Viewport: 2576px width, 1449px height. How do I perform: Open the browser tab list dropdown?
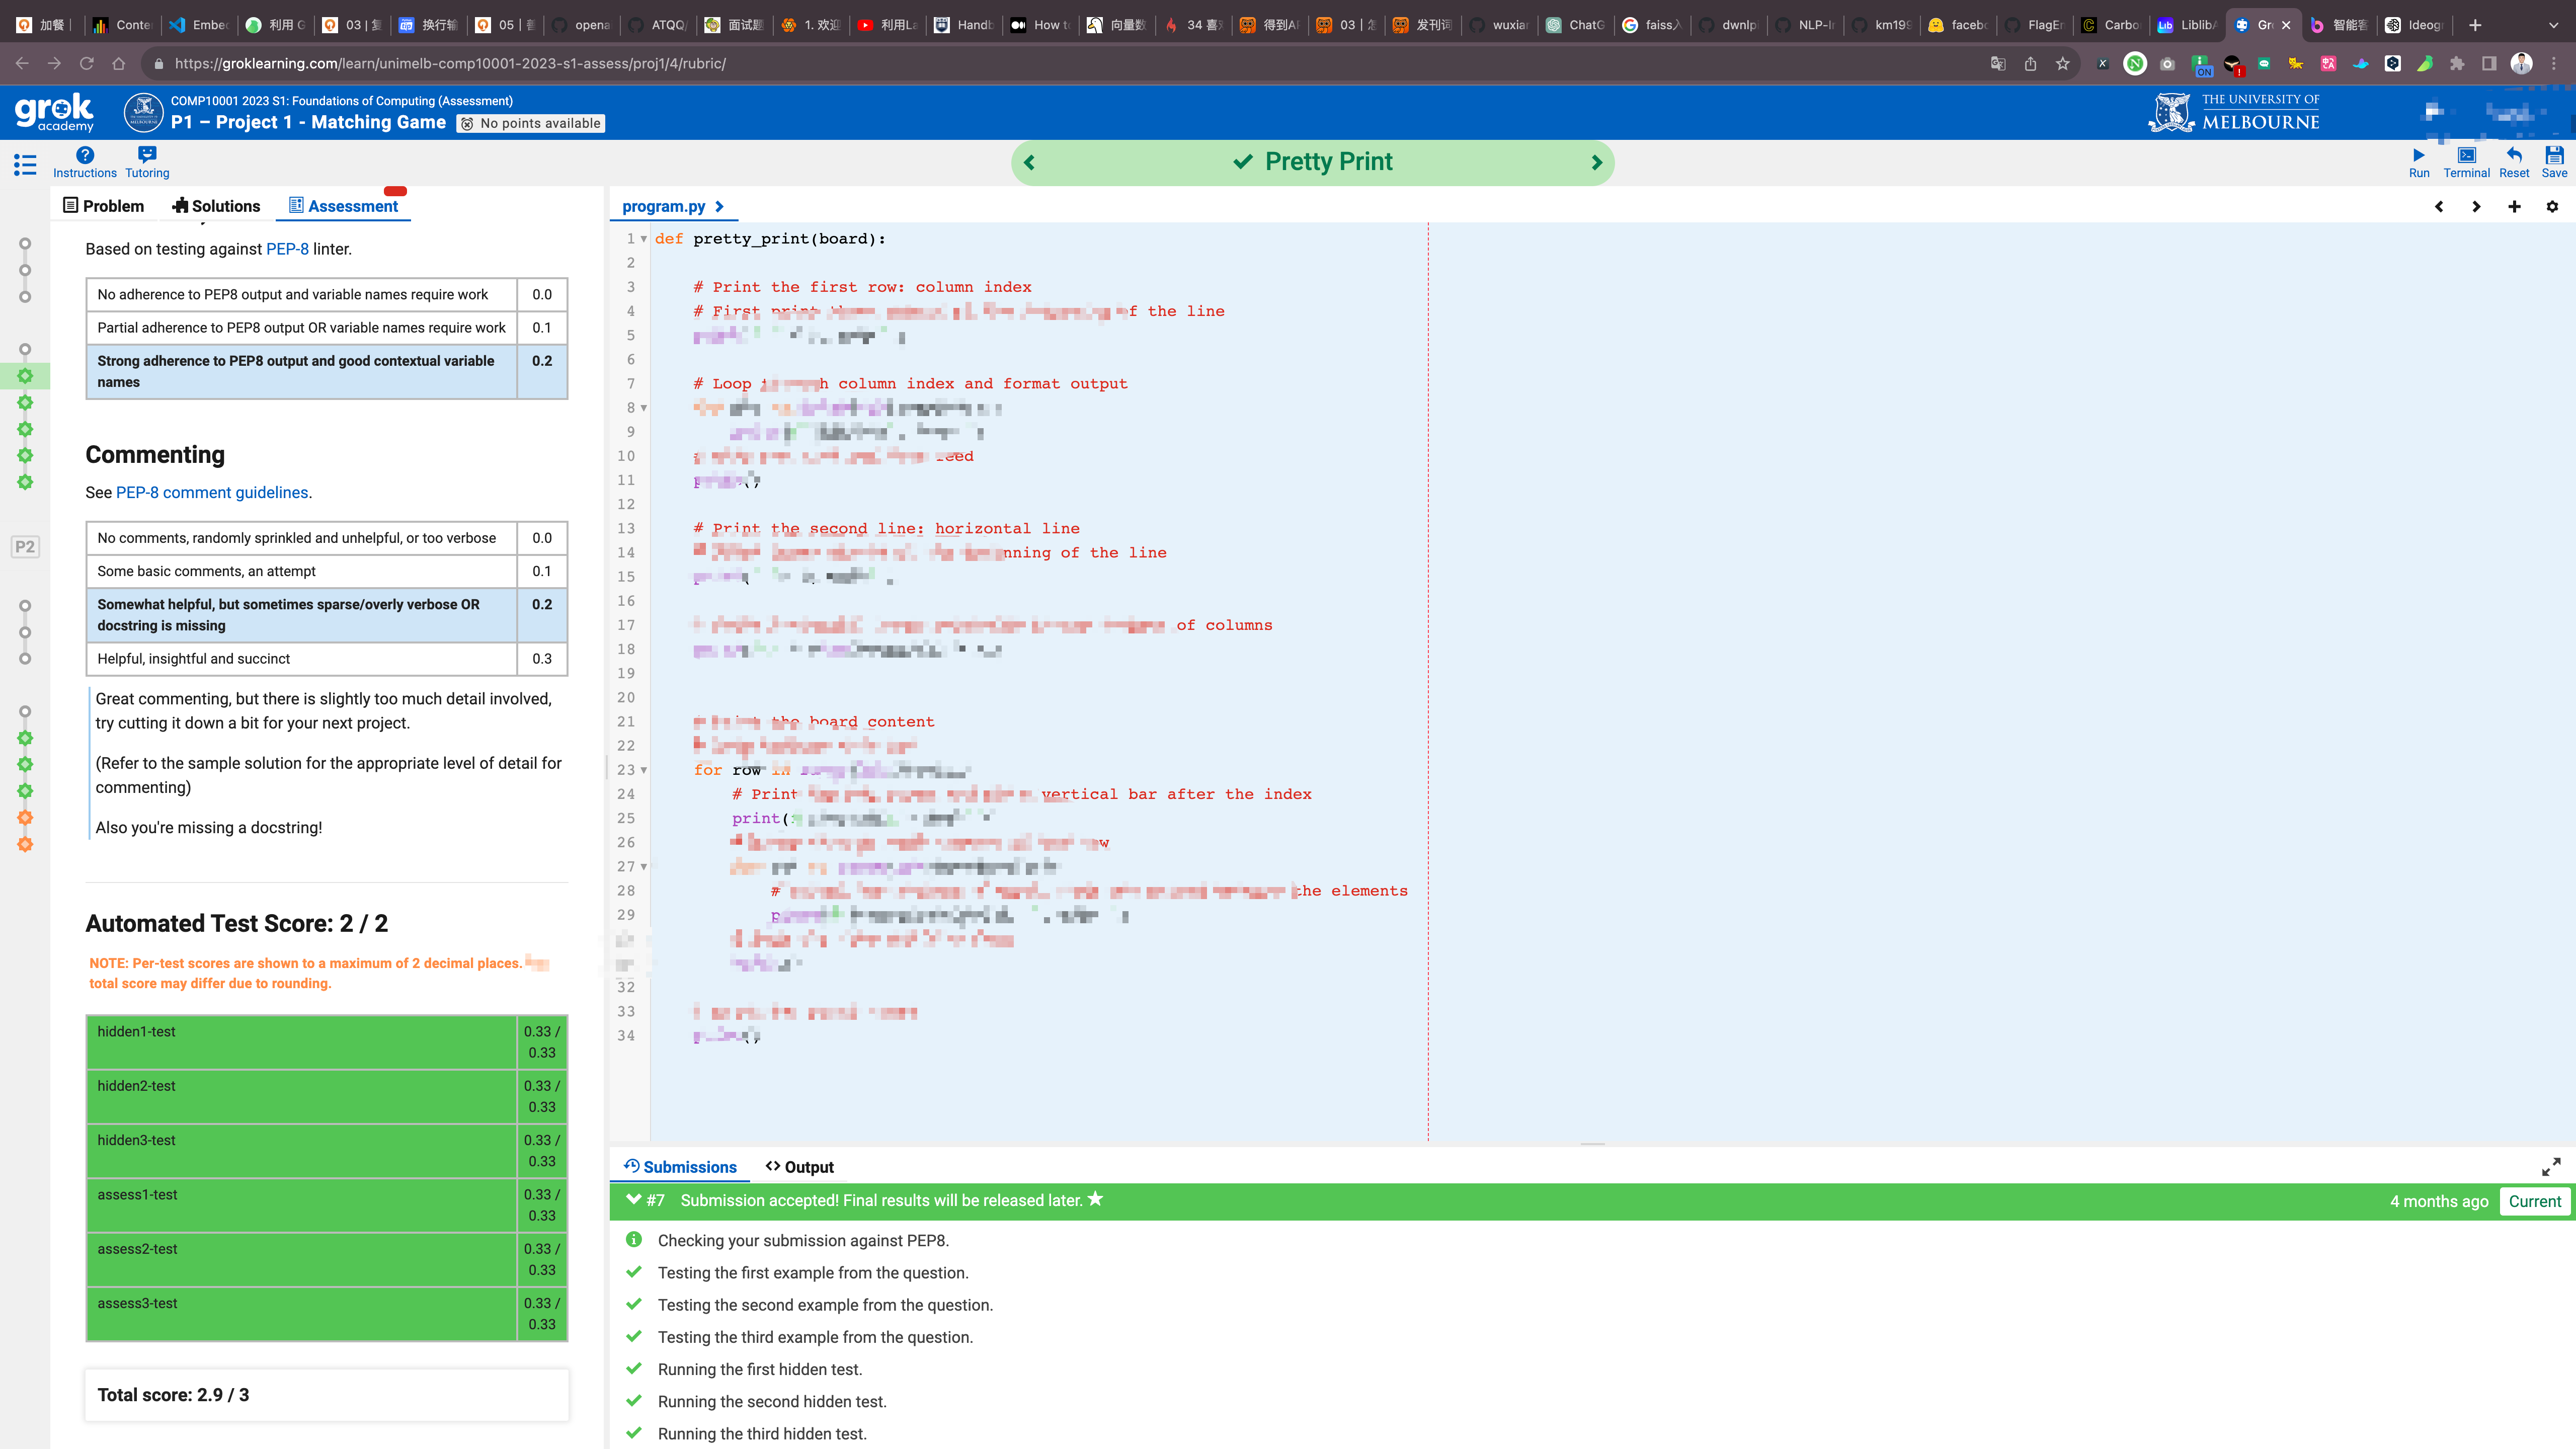pyautogui.click(x=2553, y=25)
